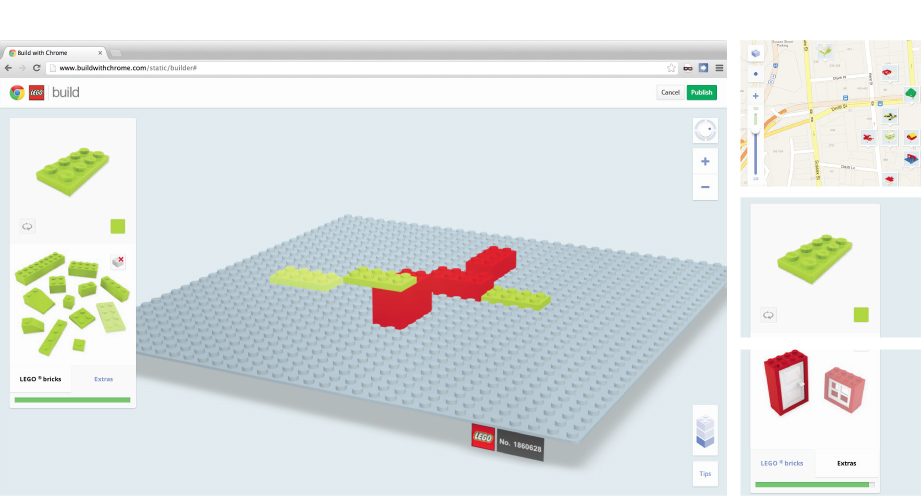
Task: Choose the pink window brick in Extras
Action: point(845,389)
